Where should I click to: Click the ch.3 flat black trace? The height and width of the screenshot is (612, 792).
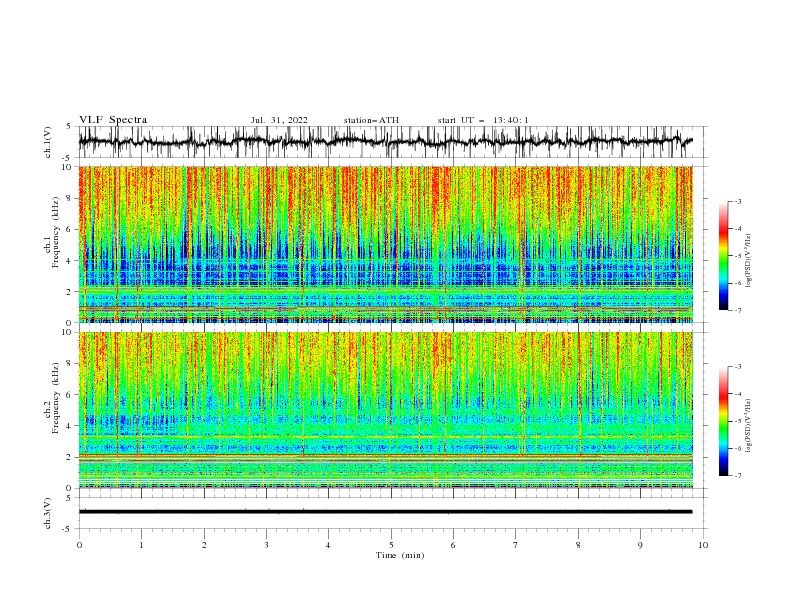pyautogui.click(x=386, y=512)
